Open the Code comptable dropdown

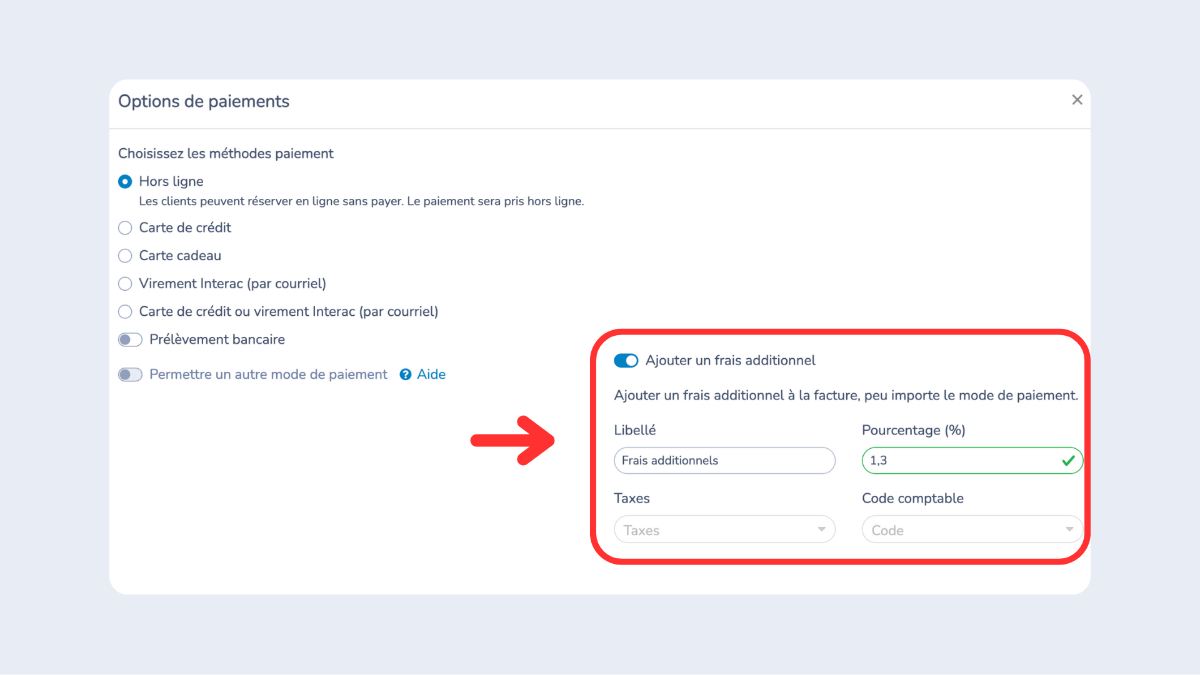972,530
